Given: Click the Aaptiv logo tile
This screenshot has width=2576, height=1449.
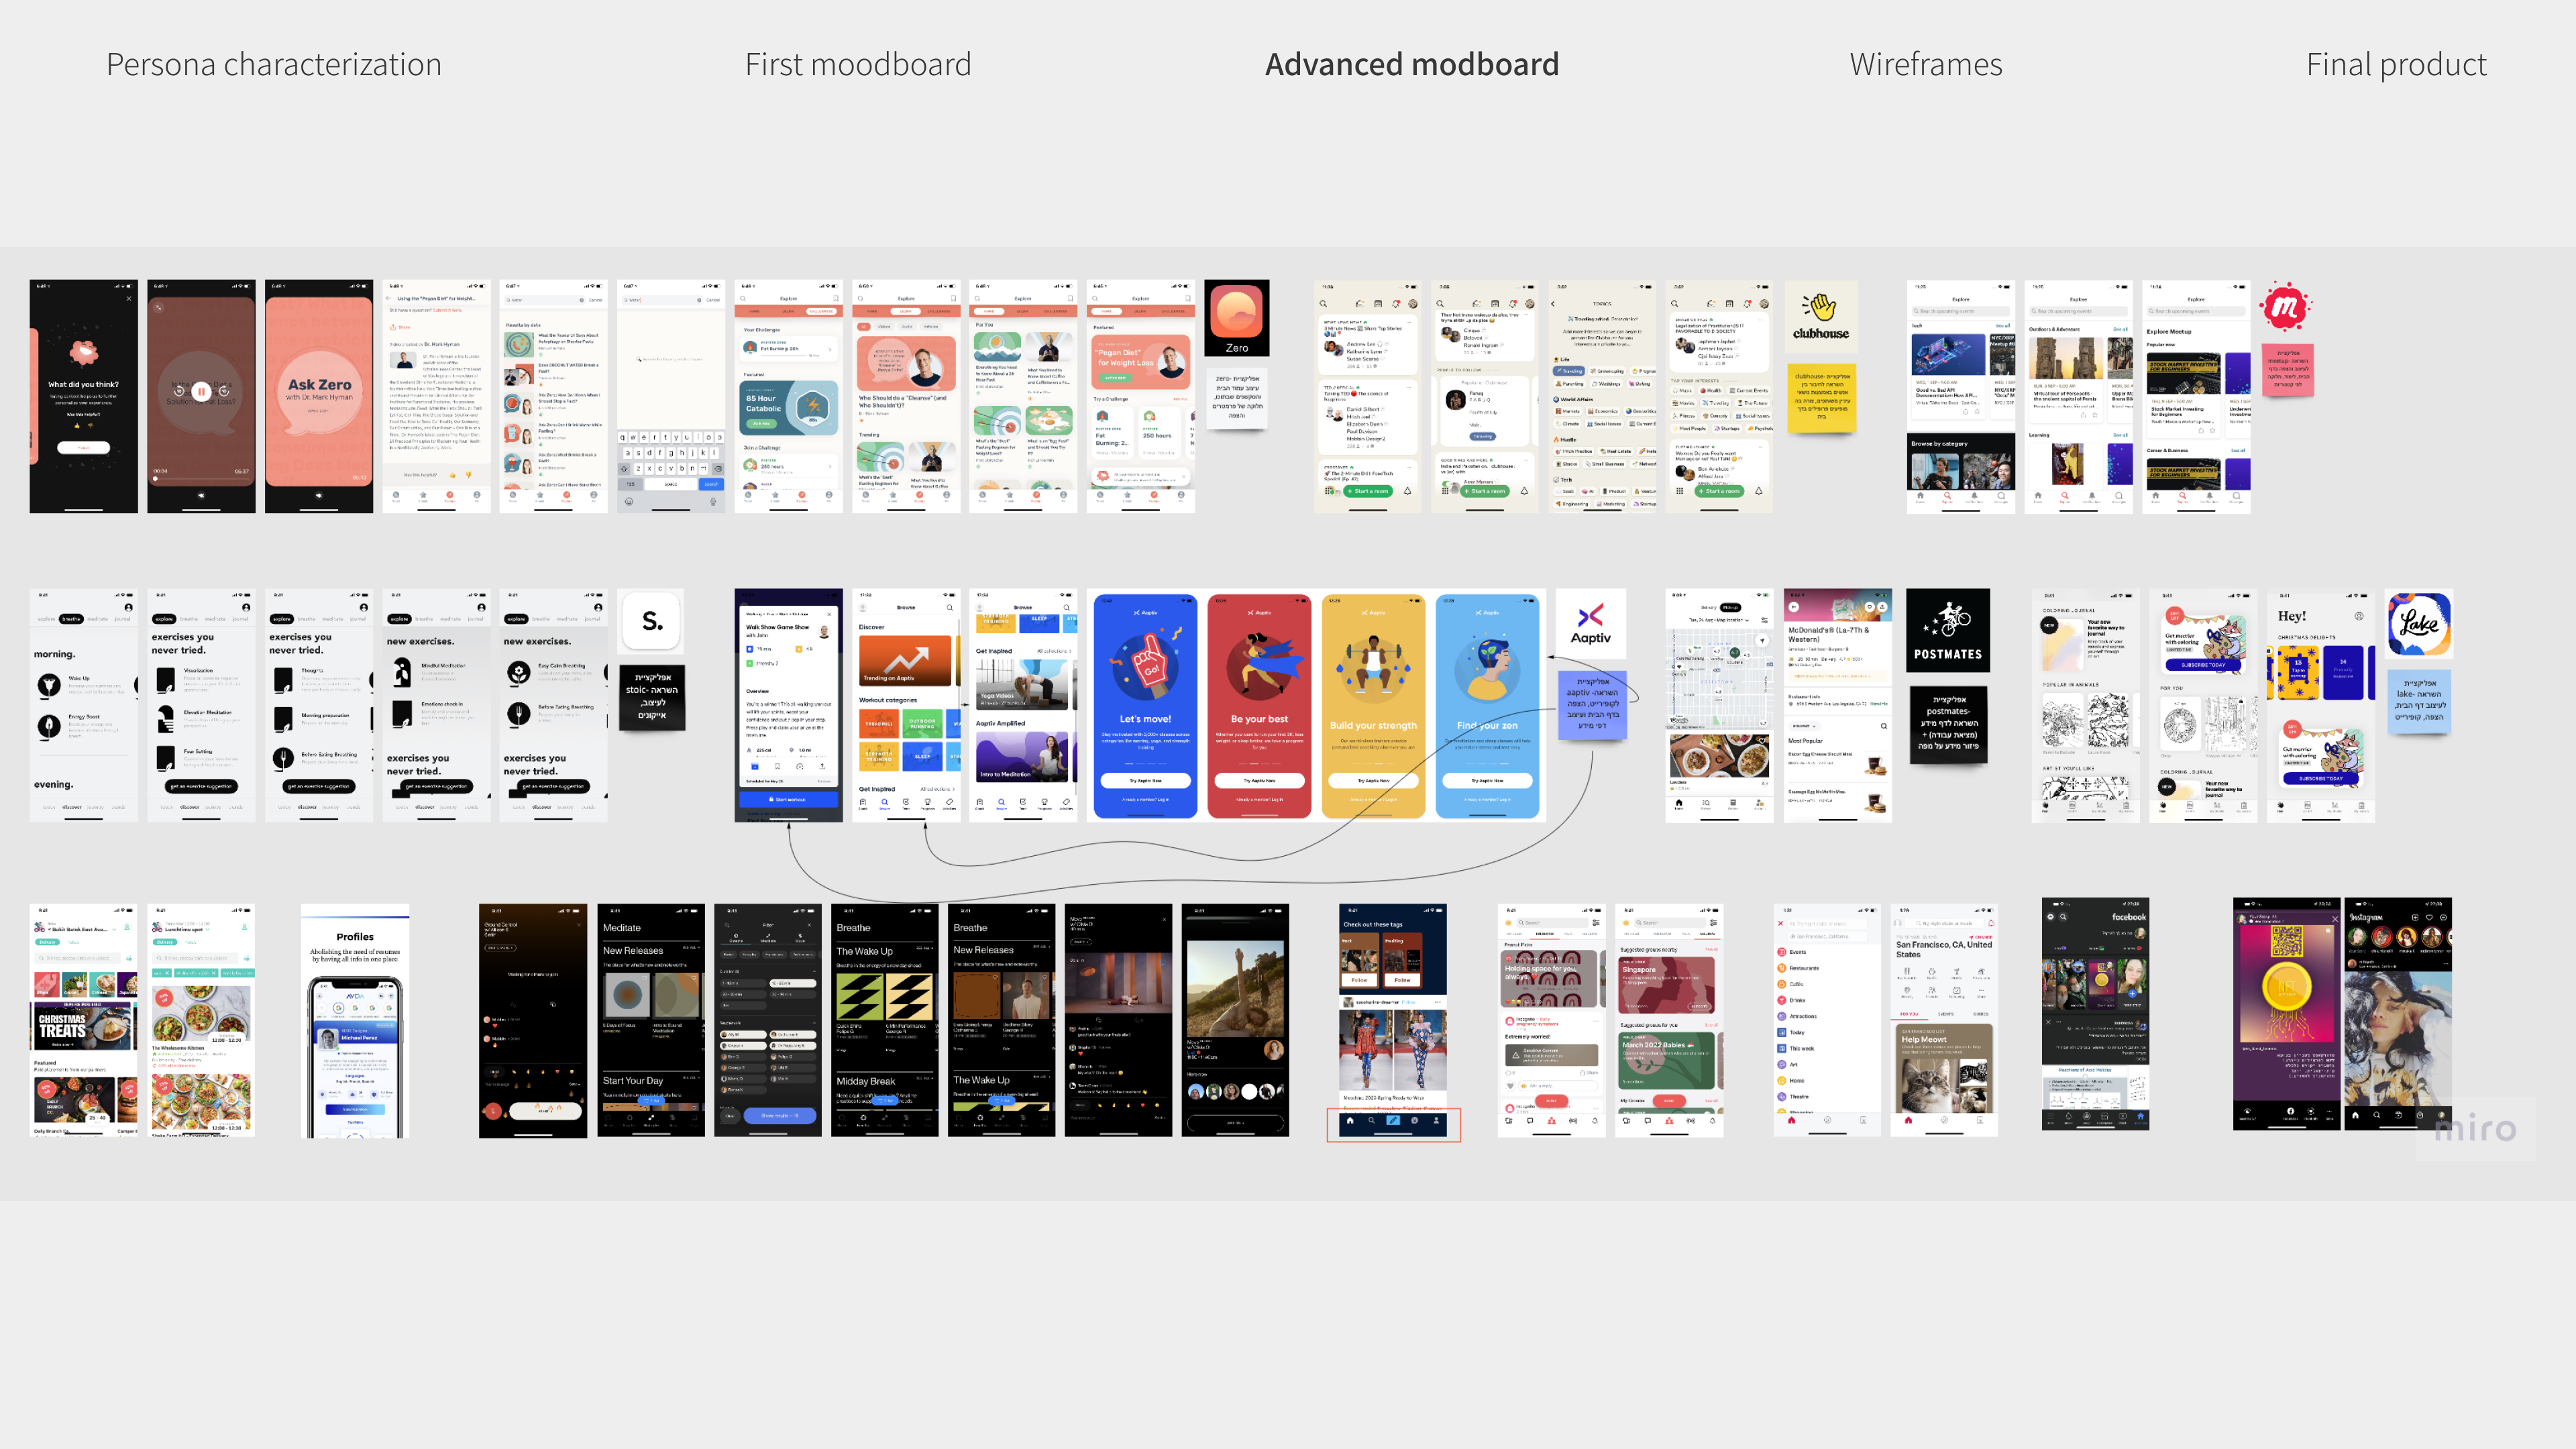Looking at the screenshot, I should click(x=1590, y=623).
